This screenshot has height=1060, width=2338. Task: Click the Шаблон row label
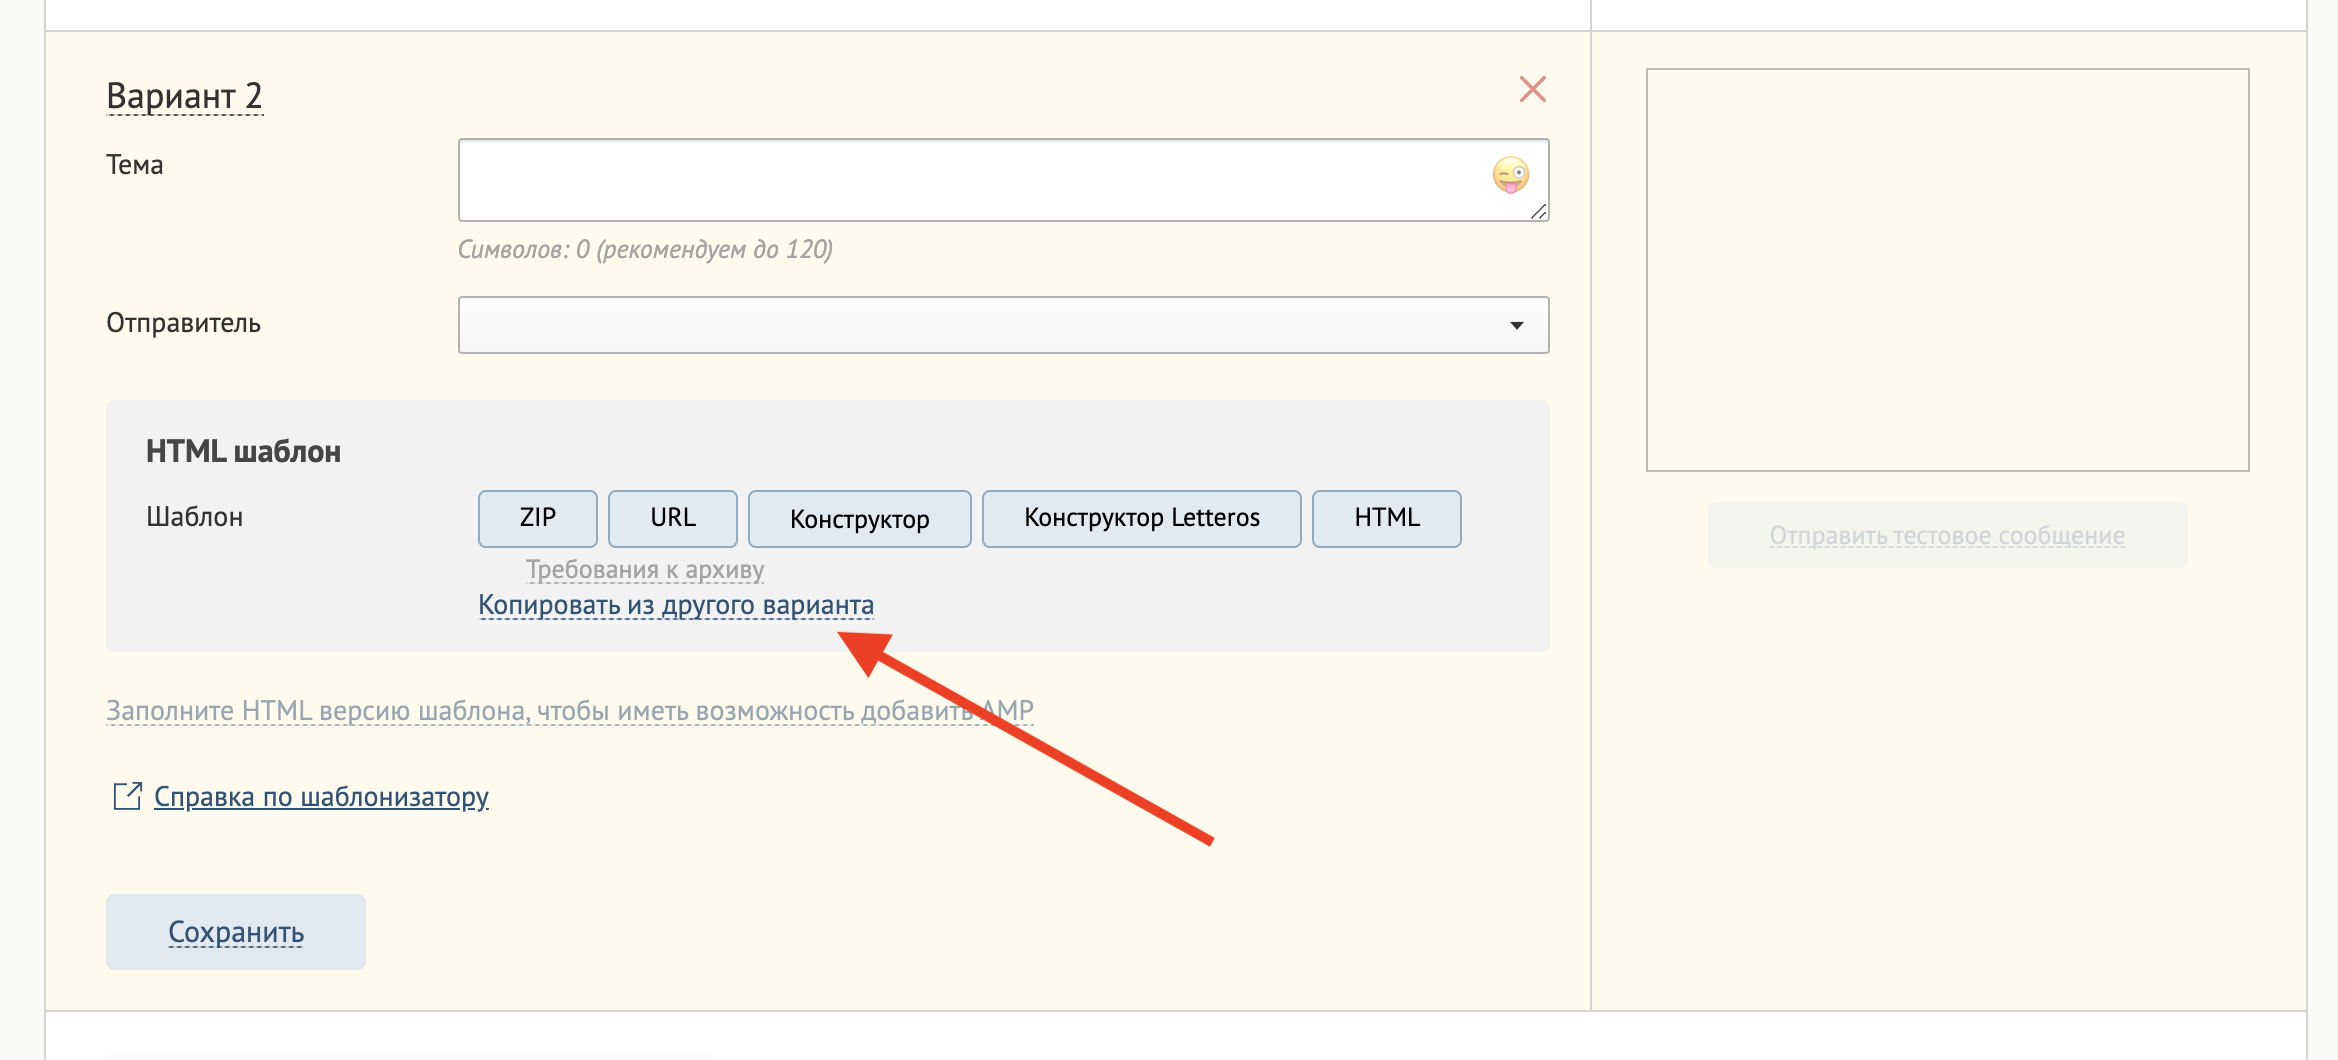click(195, 517)
